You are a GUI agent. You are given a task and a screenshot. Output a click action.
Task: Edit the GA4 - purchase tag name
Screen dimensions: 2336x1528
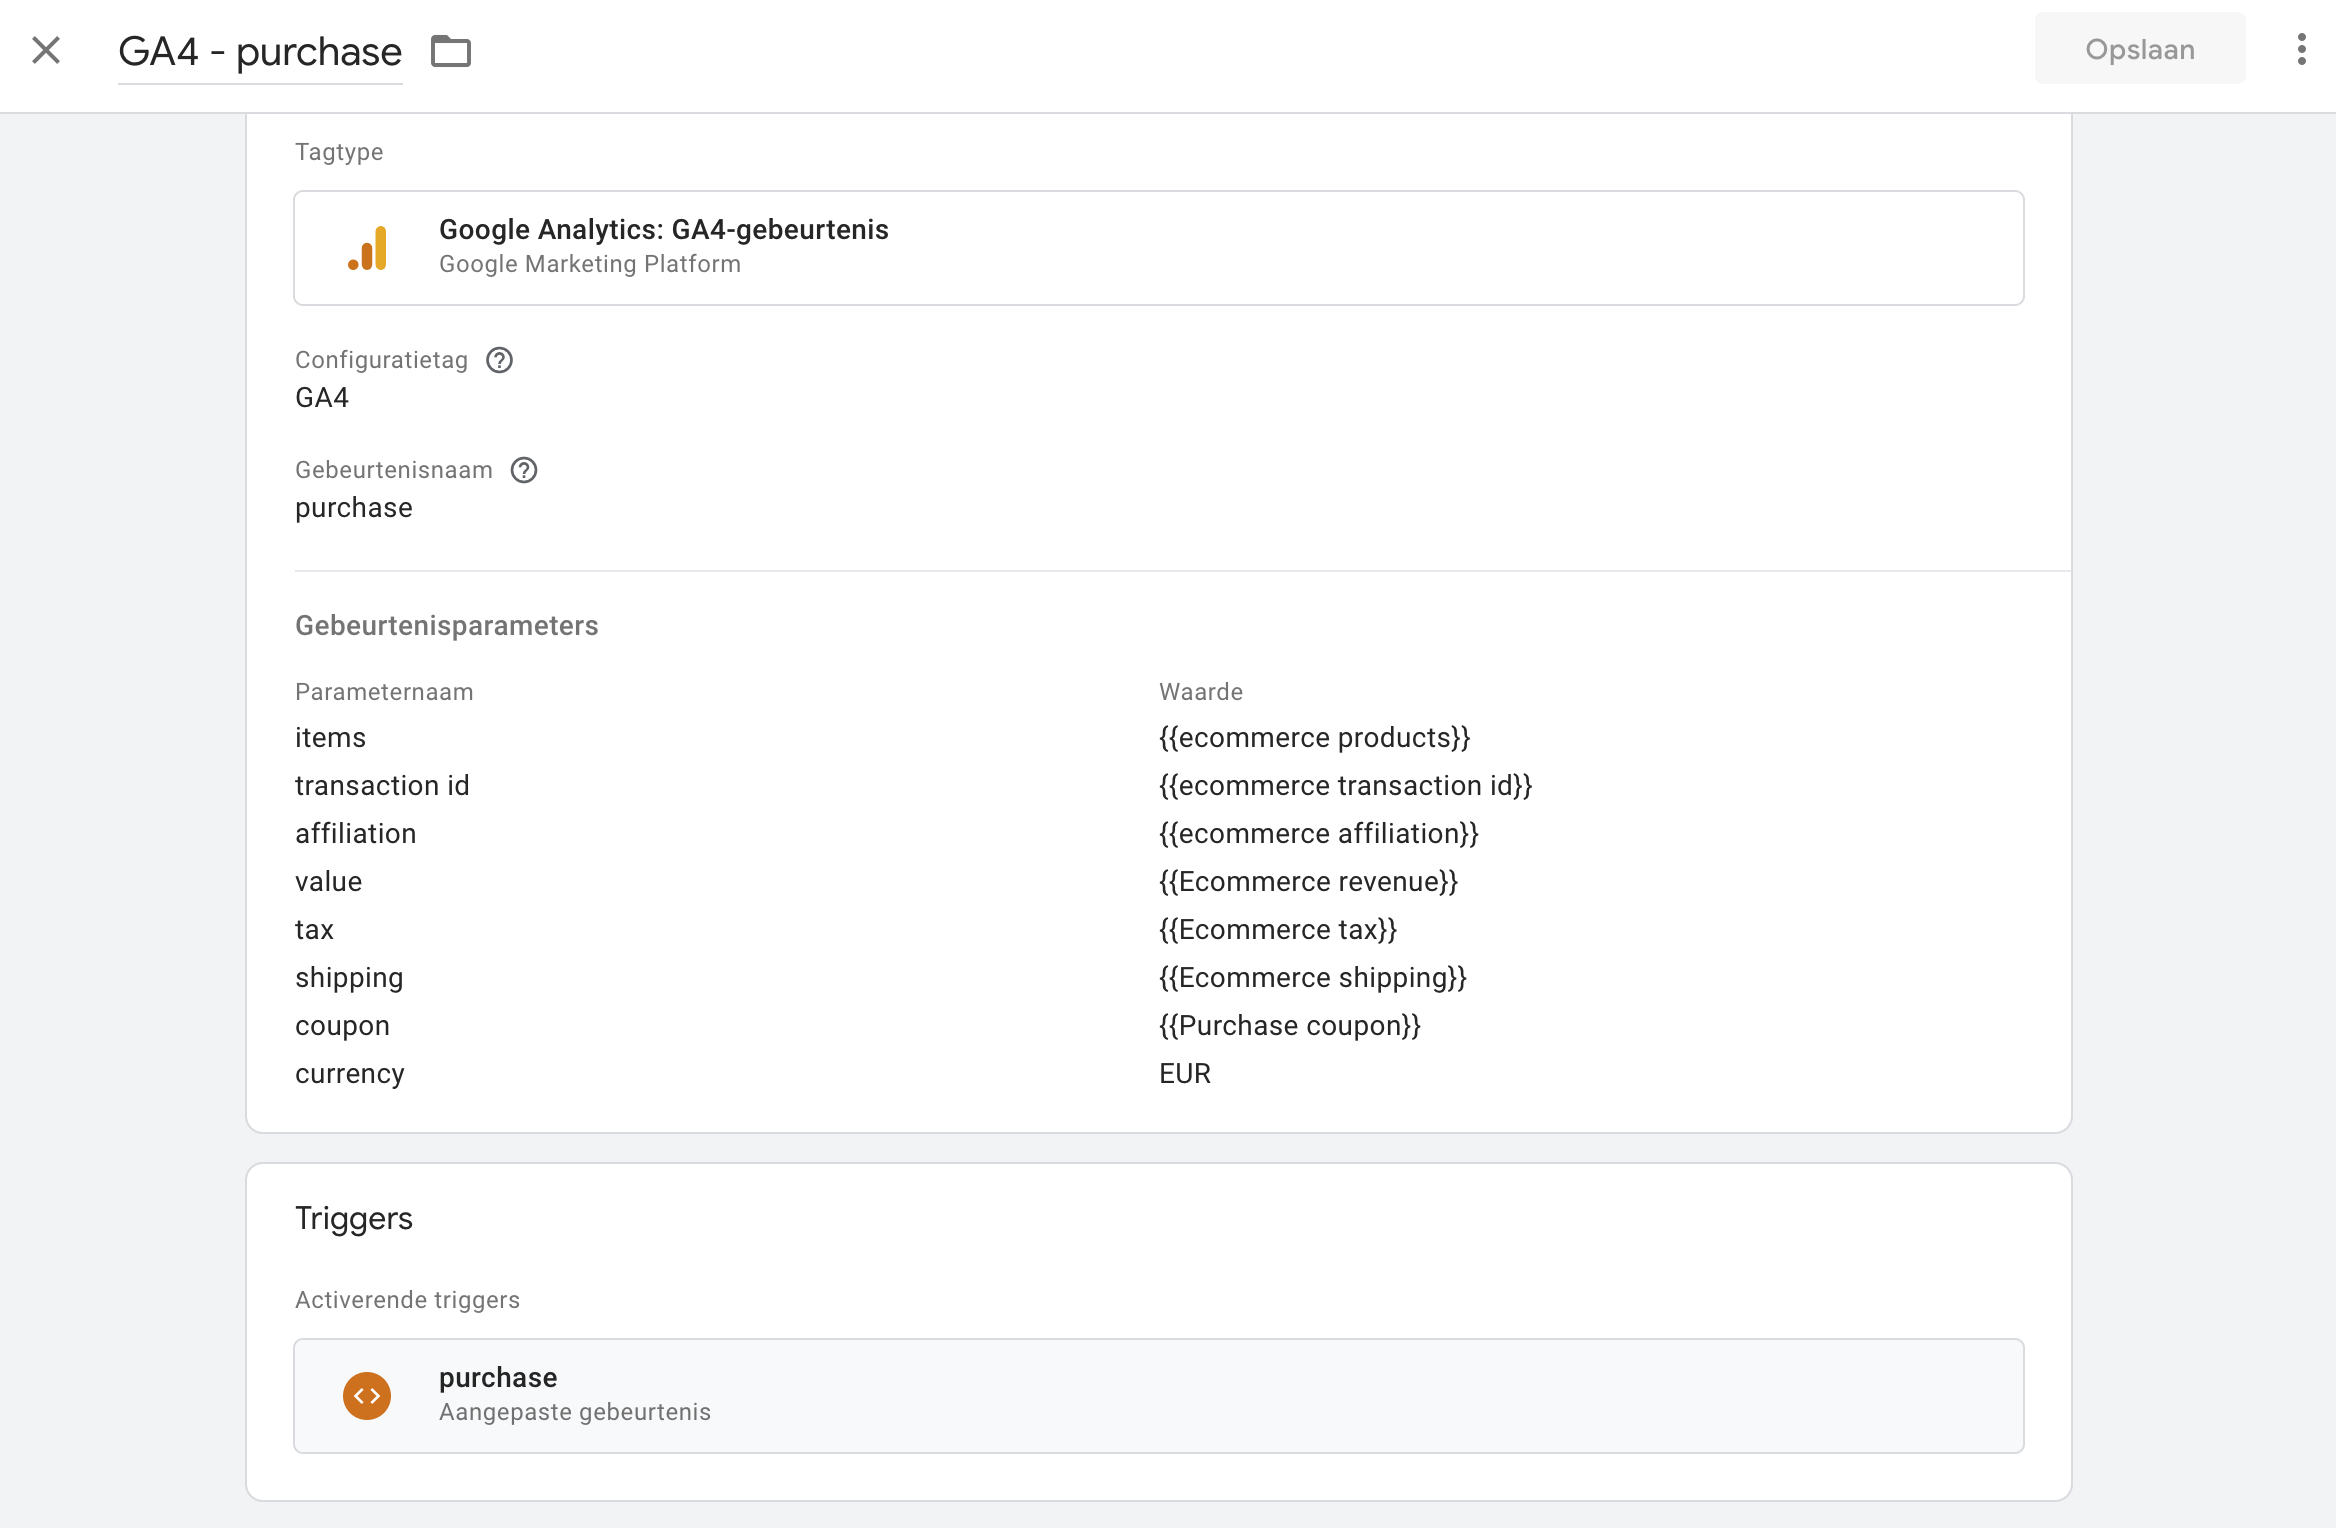pyautogui.click(x=260, y=52)
